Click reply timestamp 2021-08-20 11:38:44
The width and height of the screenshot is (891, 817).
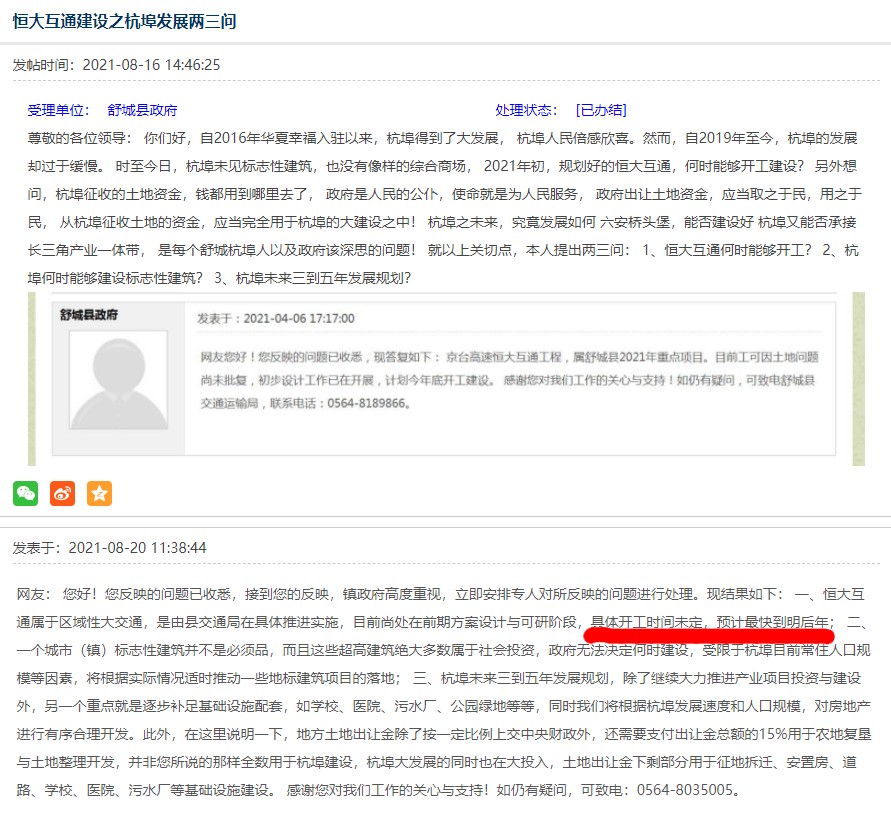[138, 548]
